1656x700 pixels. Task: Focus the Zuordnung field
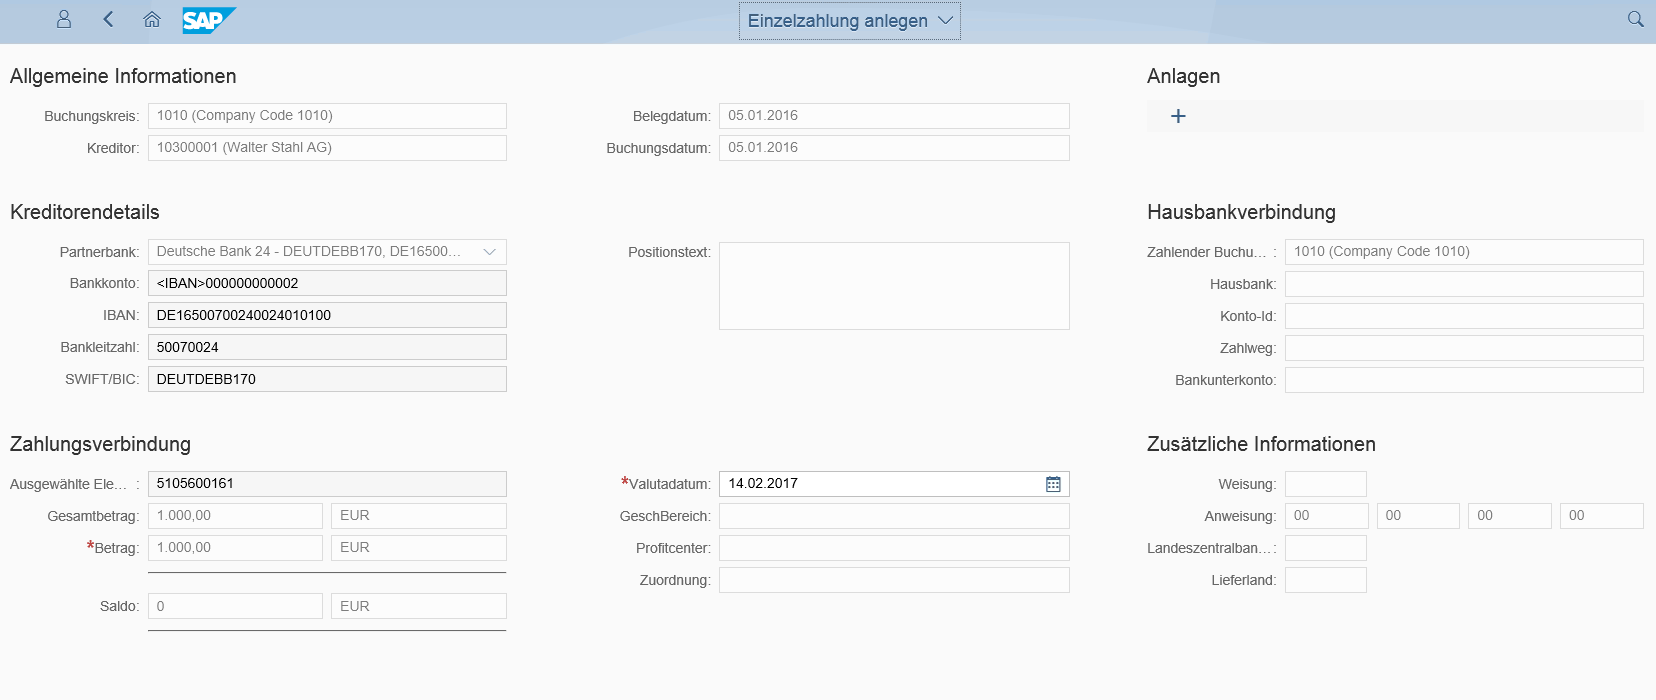pyautogui.click(x=893, y=580)
